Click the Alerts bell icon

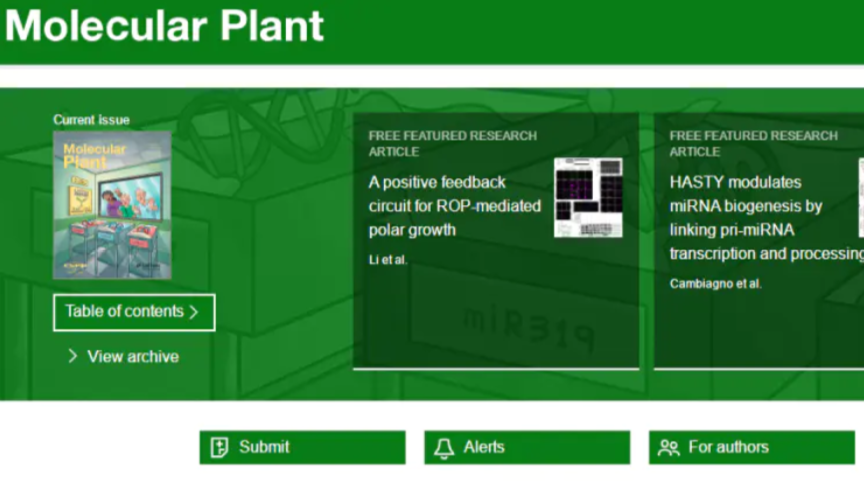click(x=444, y=448)
